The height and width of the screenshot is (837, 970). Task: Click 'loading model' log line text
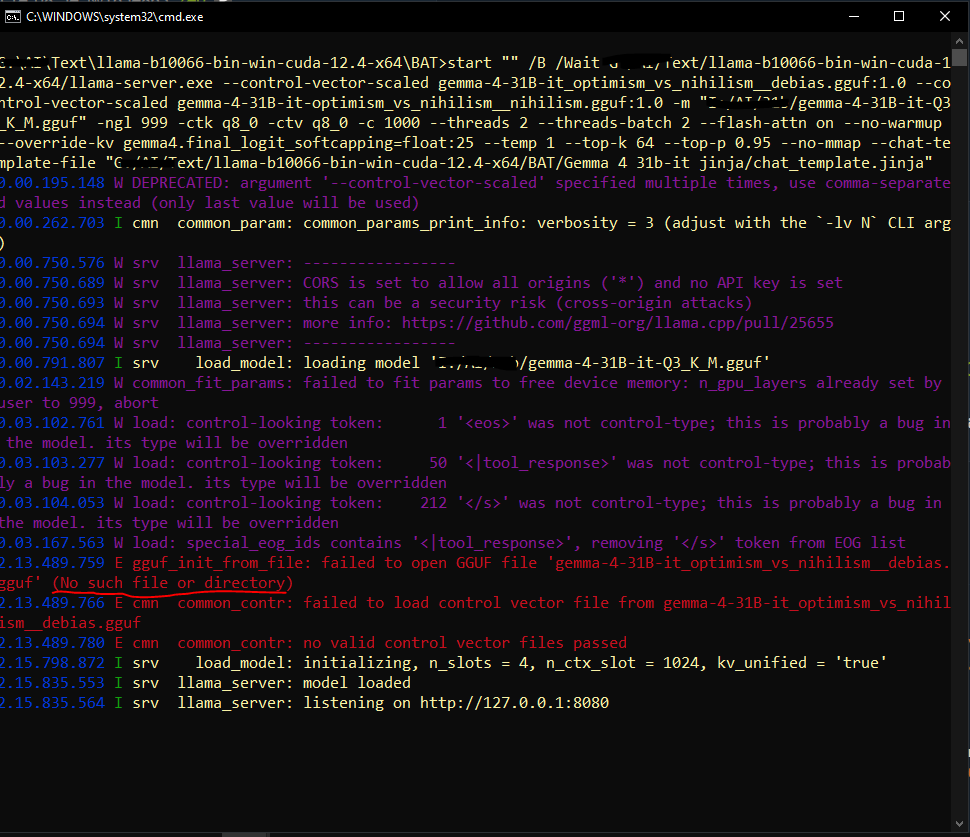[x=361, y=363]
